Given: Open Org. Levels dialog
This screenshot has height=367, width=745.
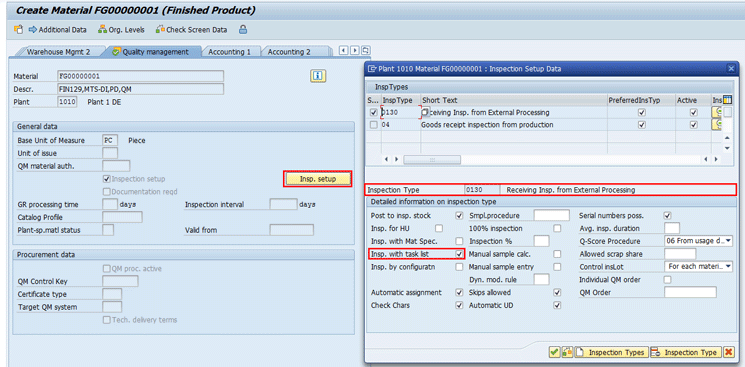Looking at the screenshot, I should (121, 29).
